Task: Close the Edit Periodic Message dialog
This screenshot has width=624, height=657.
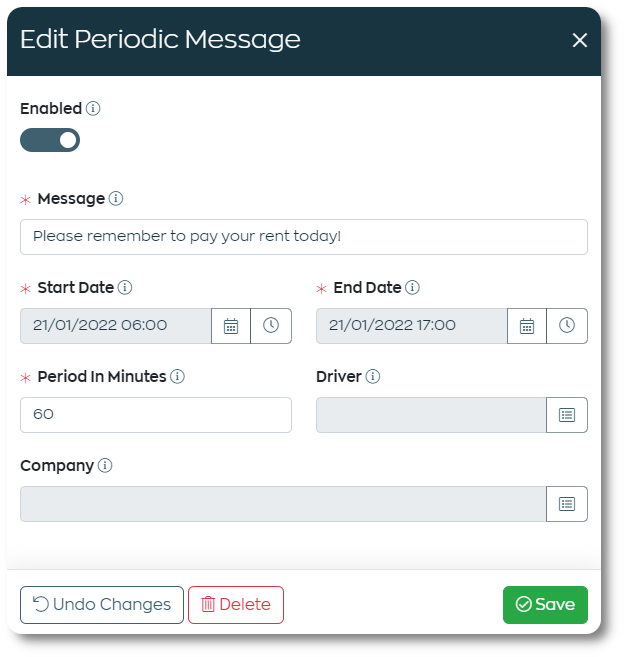Action: click(x=580, y=40)
